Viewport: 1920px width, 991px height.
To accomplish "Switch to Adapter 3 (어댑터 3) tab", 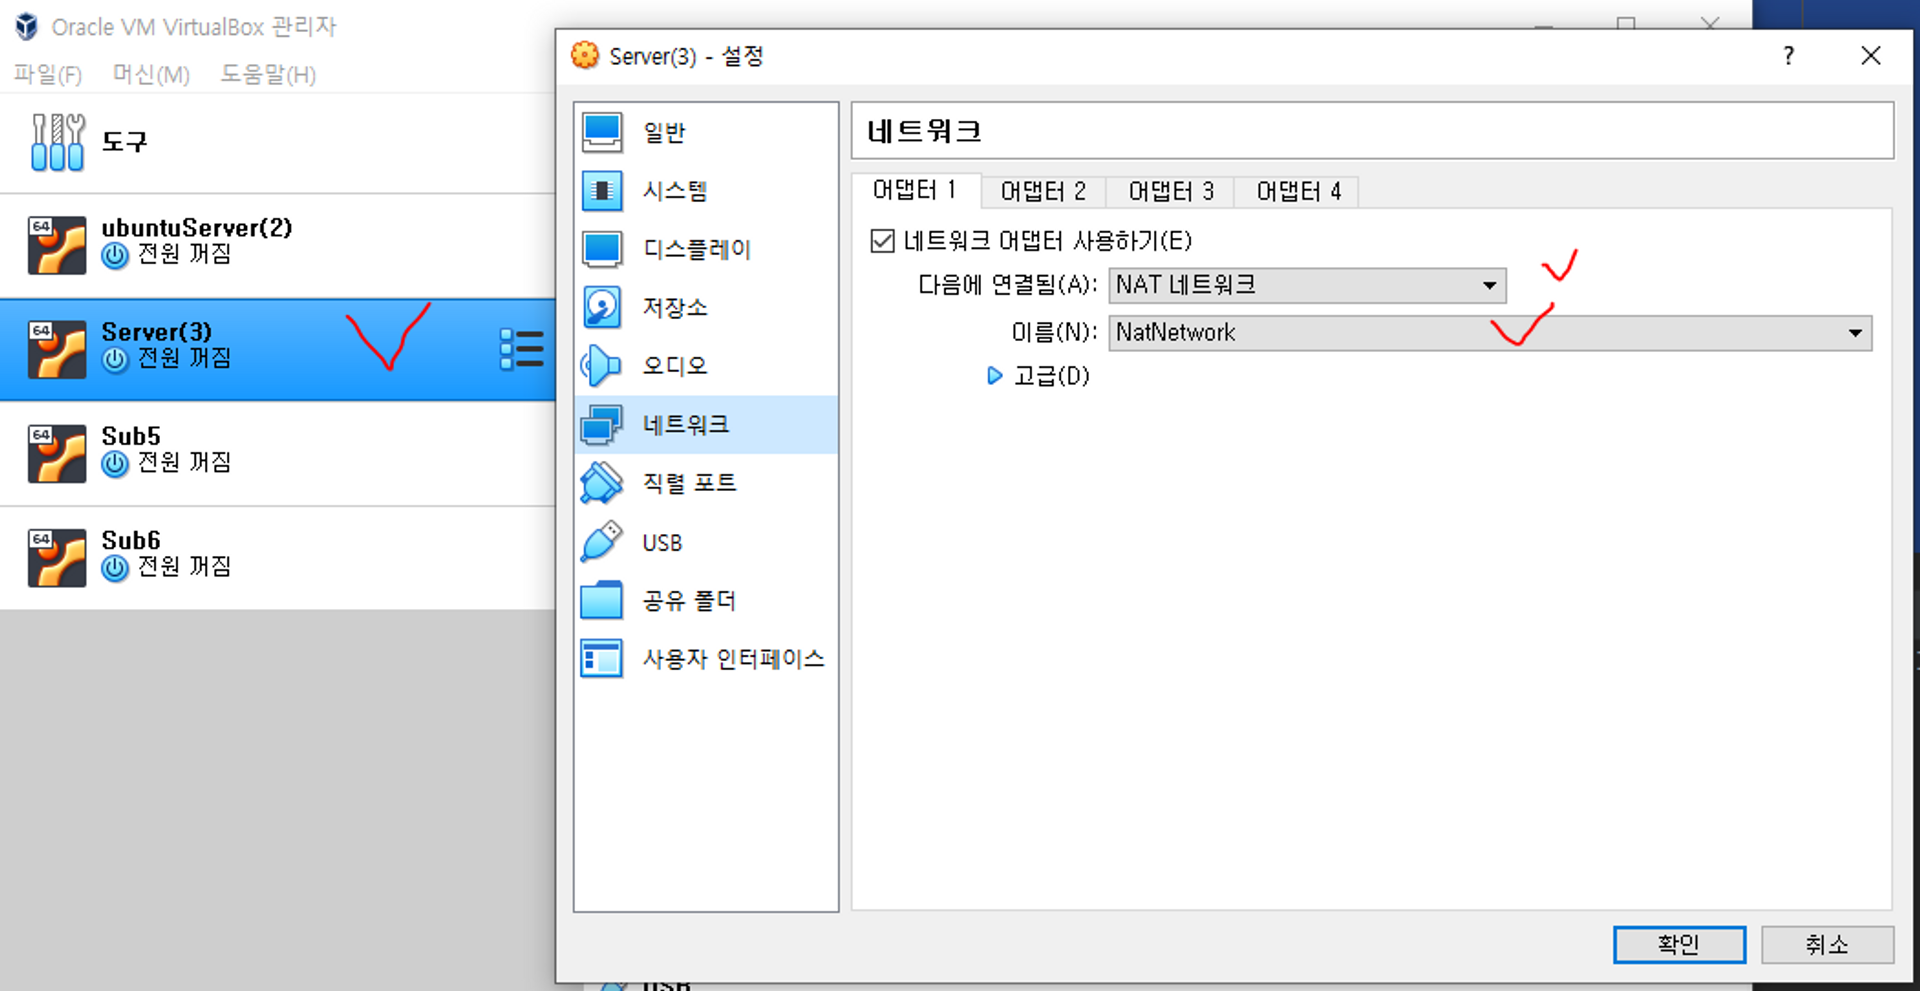I will [x=1171, y=191].
